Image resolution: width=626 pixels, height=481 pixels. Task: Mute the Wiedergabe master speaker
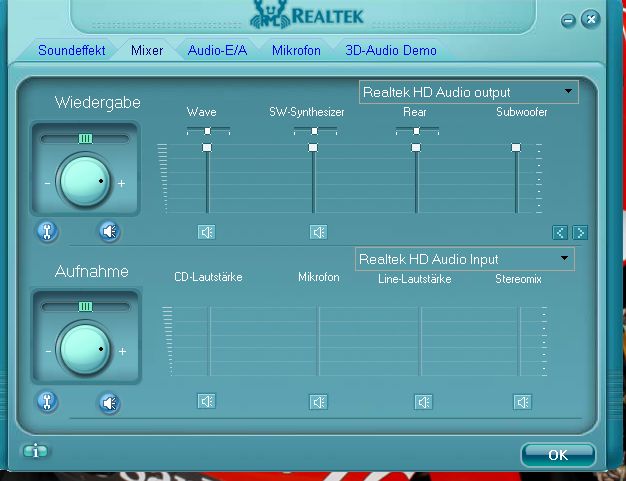point(109,232)
